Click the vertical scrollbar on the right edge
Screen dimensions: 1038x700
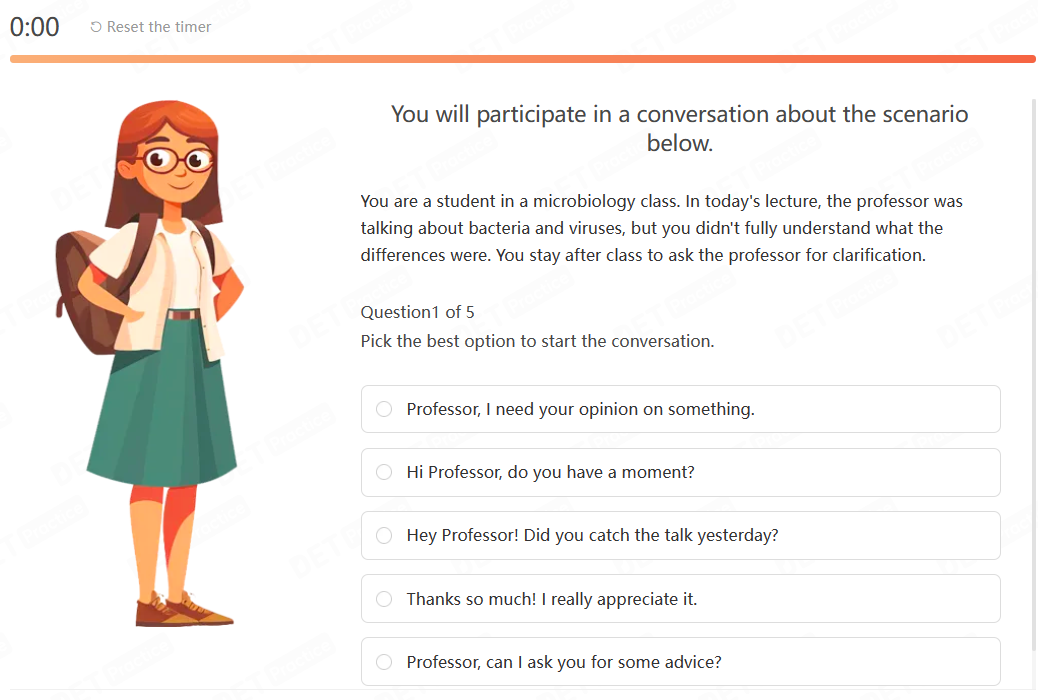tap(1033, 374)
